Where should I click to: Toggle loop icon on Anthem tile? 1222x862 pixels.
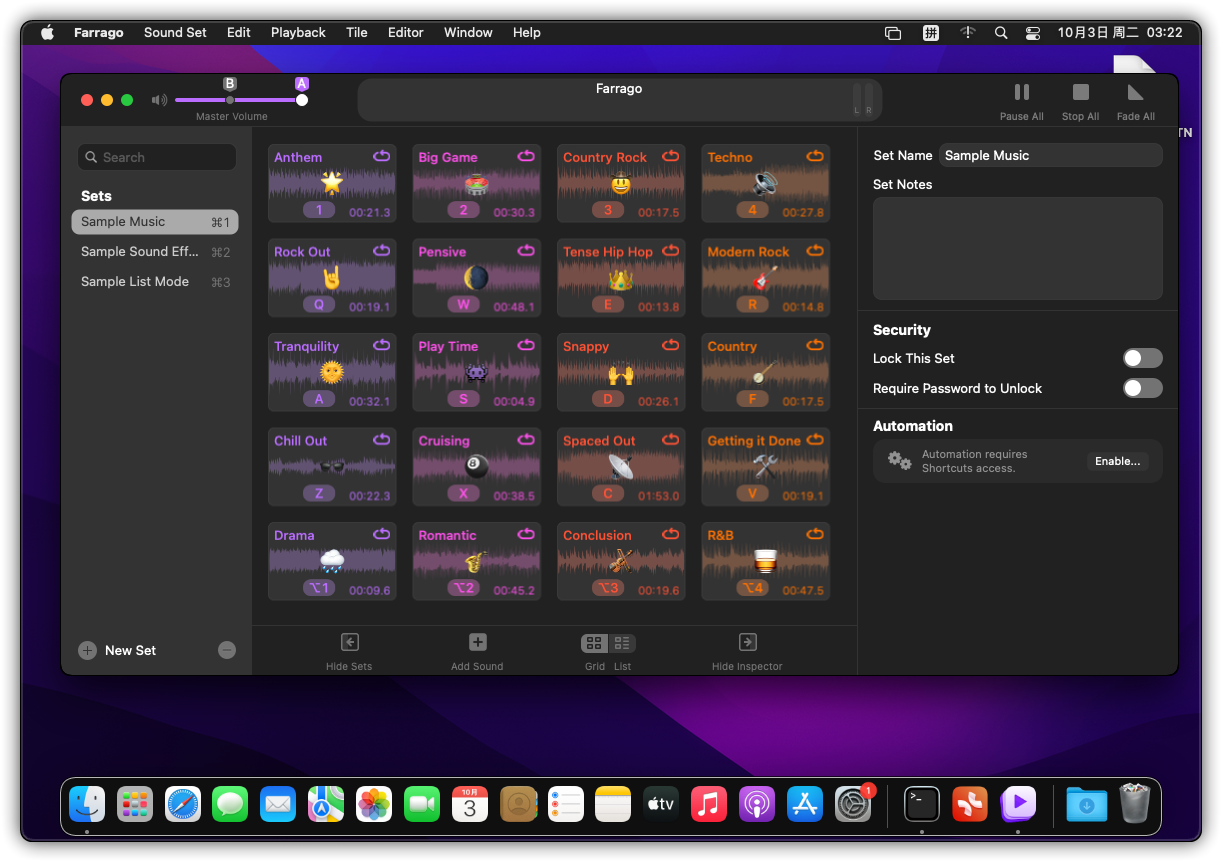(x=382, y=156)
